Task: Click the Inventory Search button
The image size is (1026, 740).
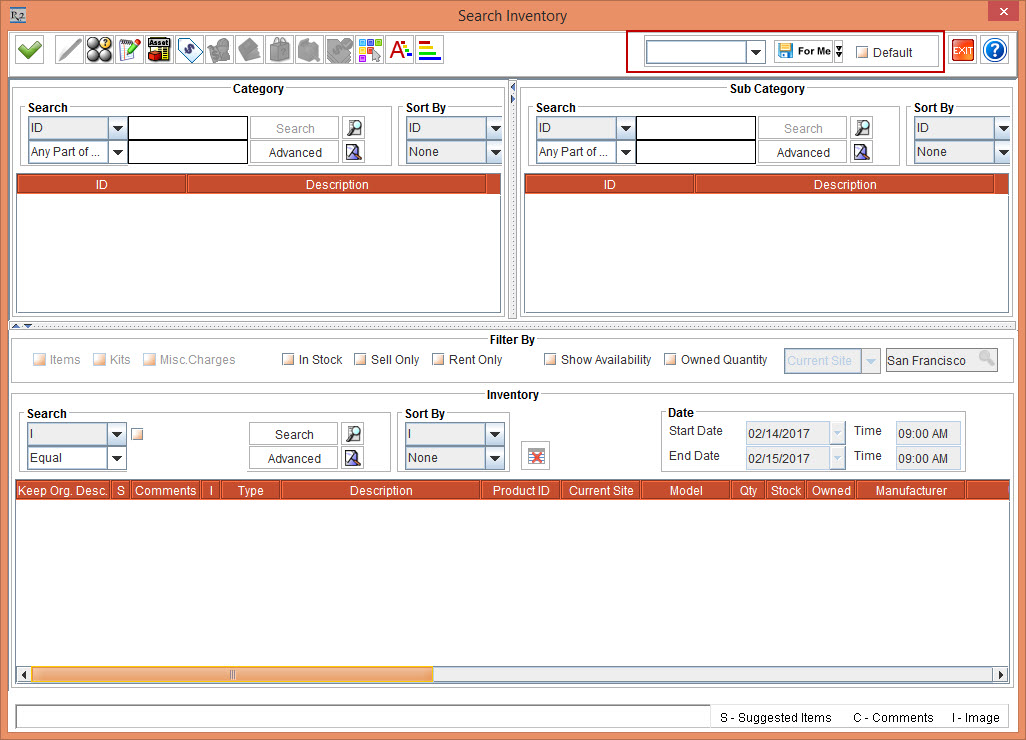Action: pyautogui.click(x=294, y=434)
